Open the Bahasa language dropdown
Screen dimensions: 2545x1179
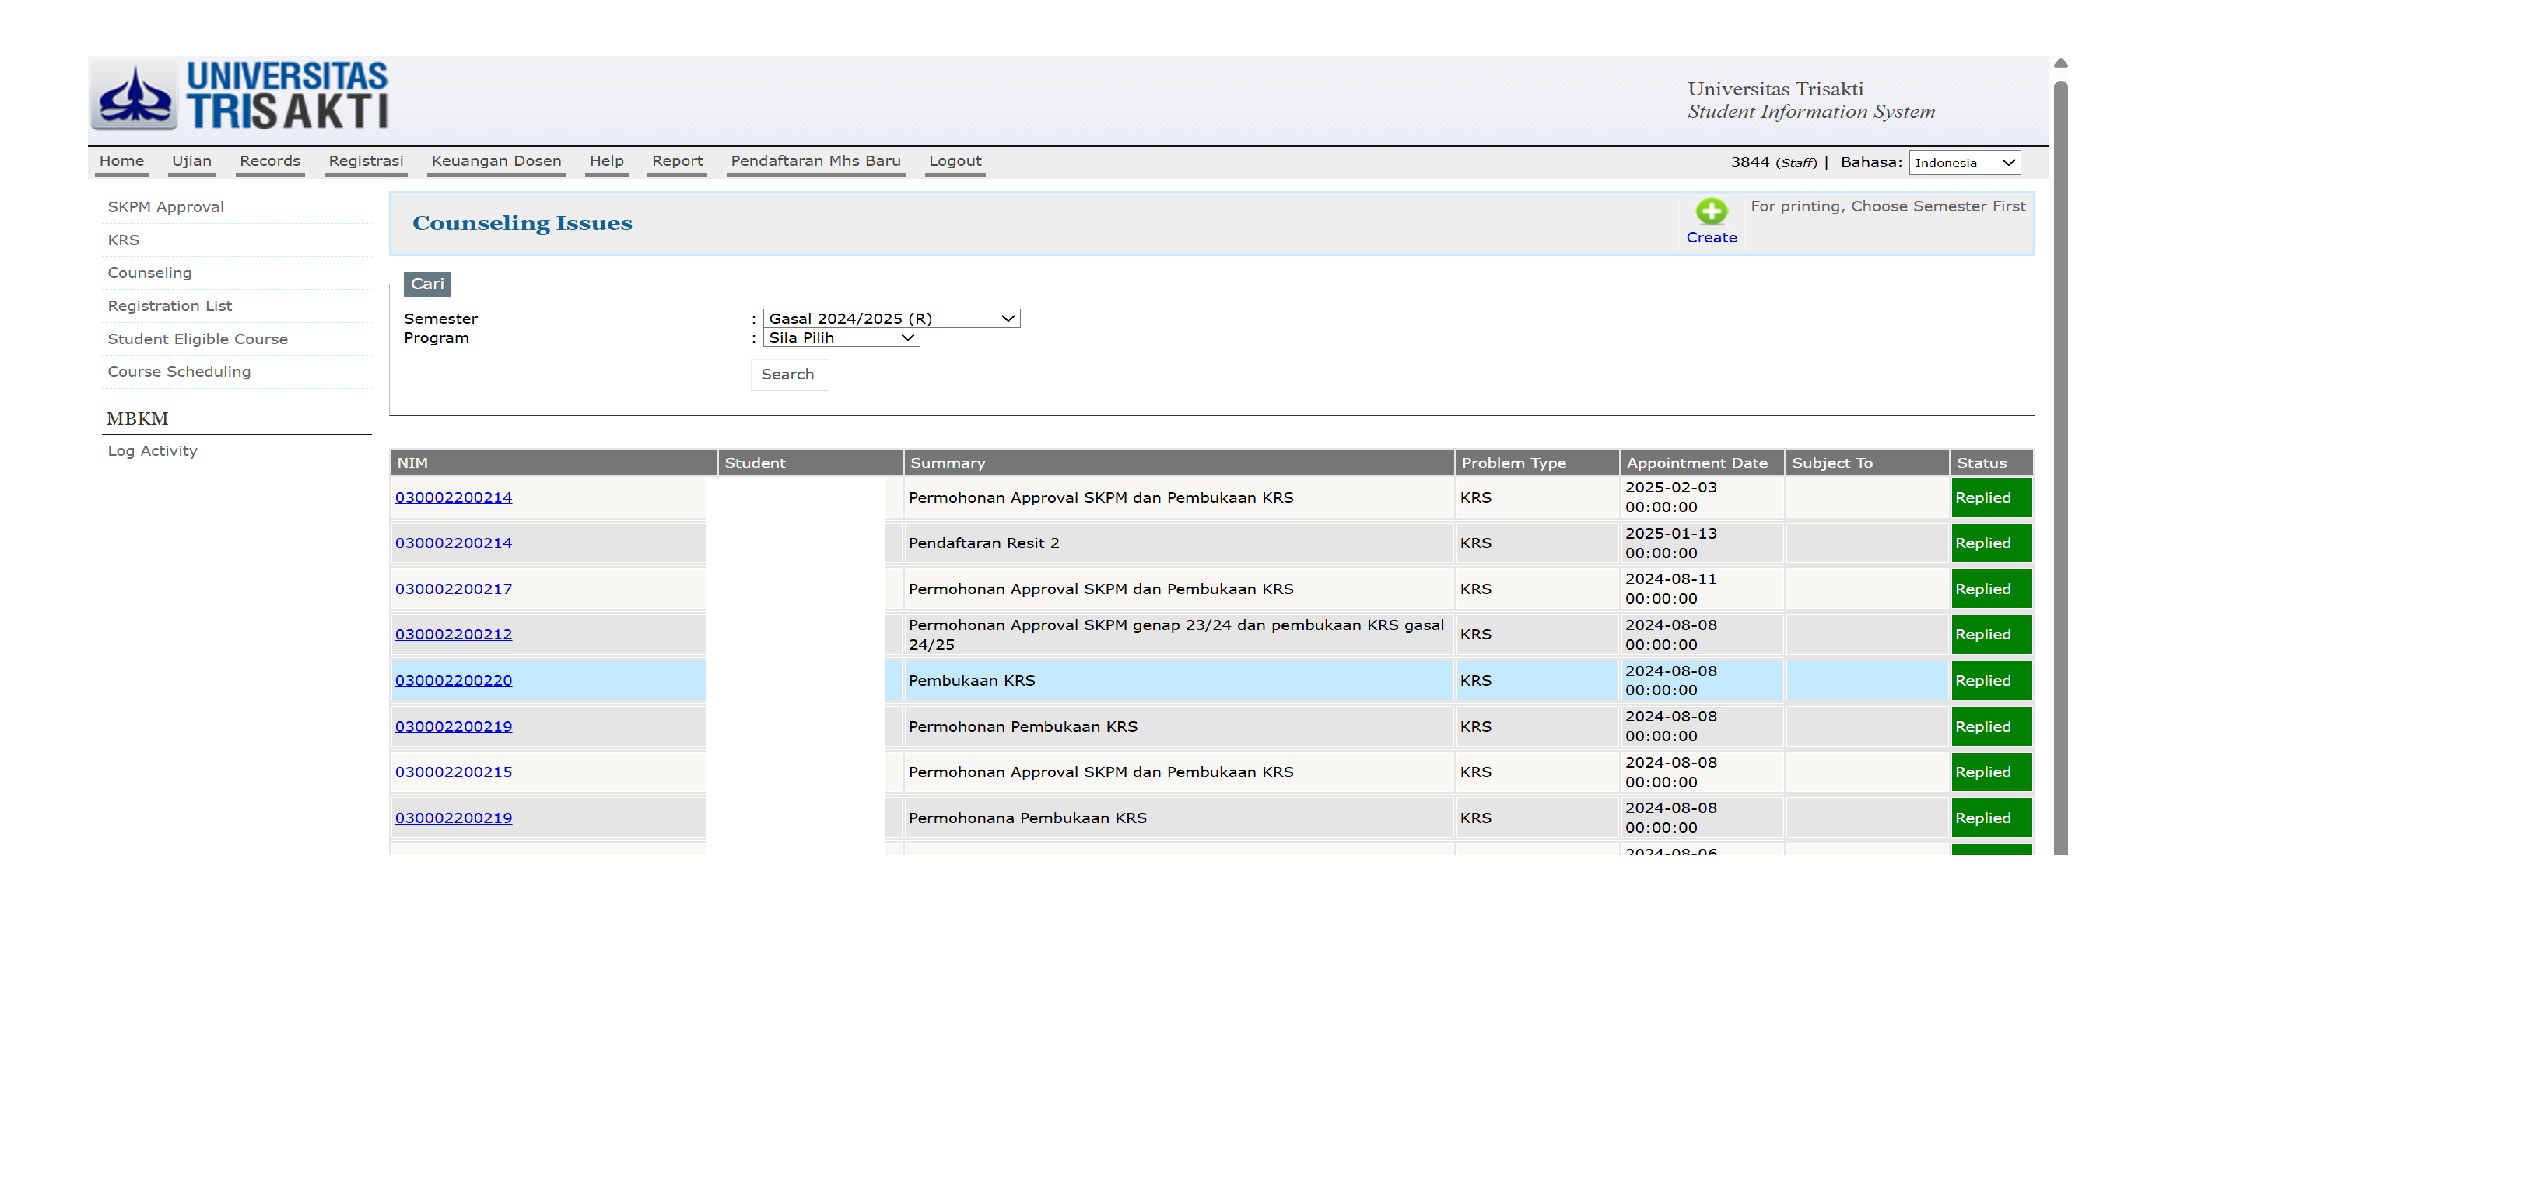click(1965, 162)
